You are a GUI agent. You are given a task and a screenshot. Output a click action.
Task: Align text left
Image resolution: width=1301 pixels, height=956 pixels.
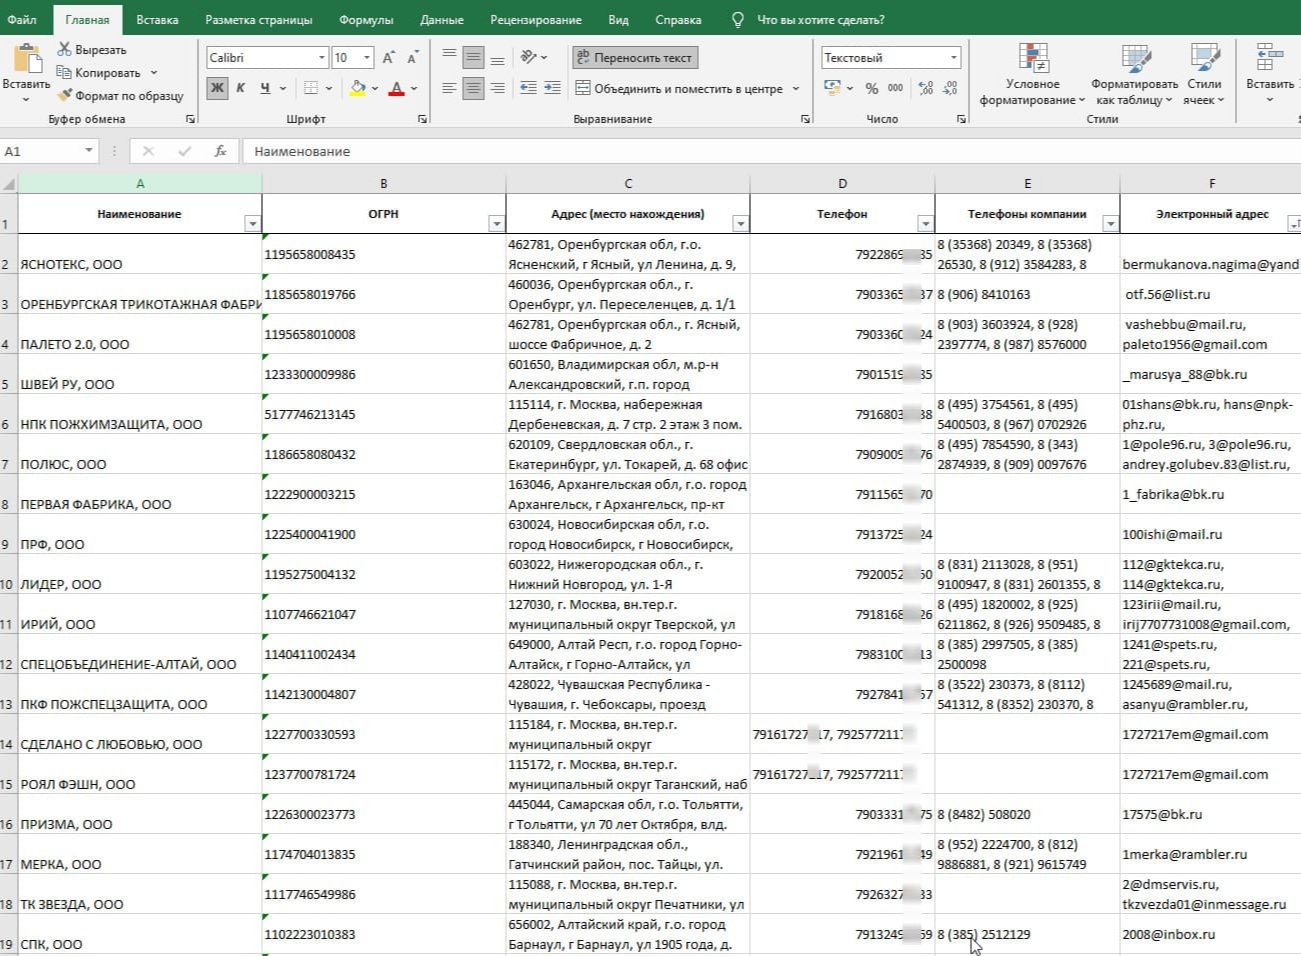click(449, 88)
